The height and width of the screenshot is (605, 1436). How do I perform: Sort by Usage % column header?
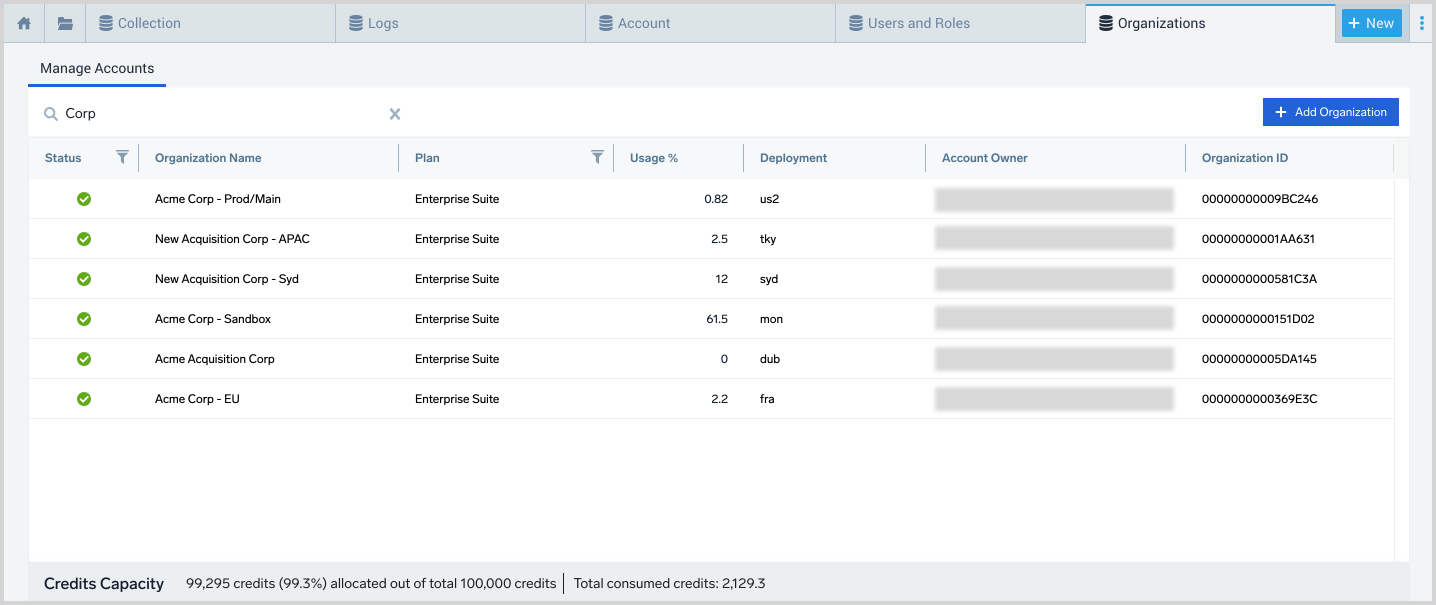coord(654,158)
